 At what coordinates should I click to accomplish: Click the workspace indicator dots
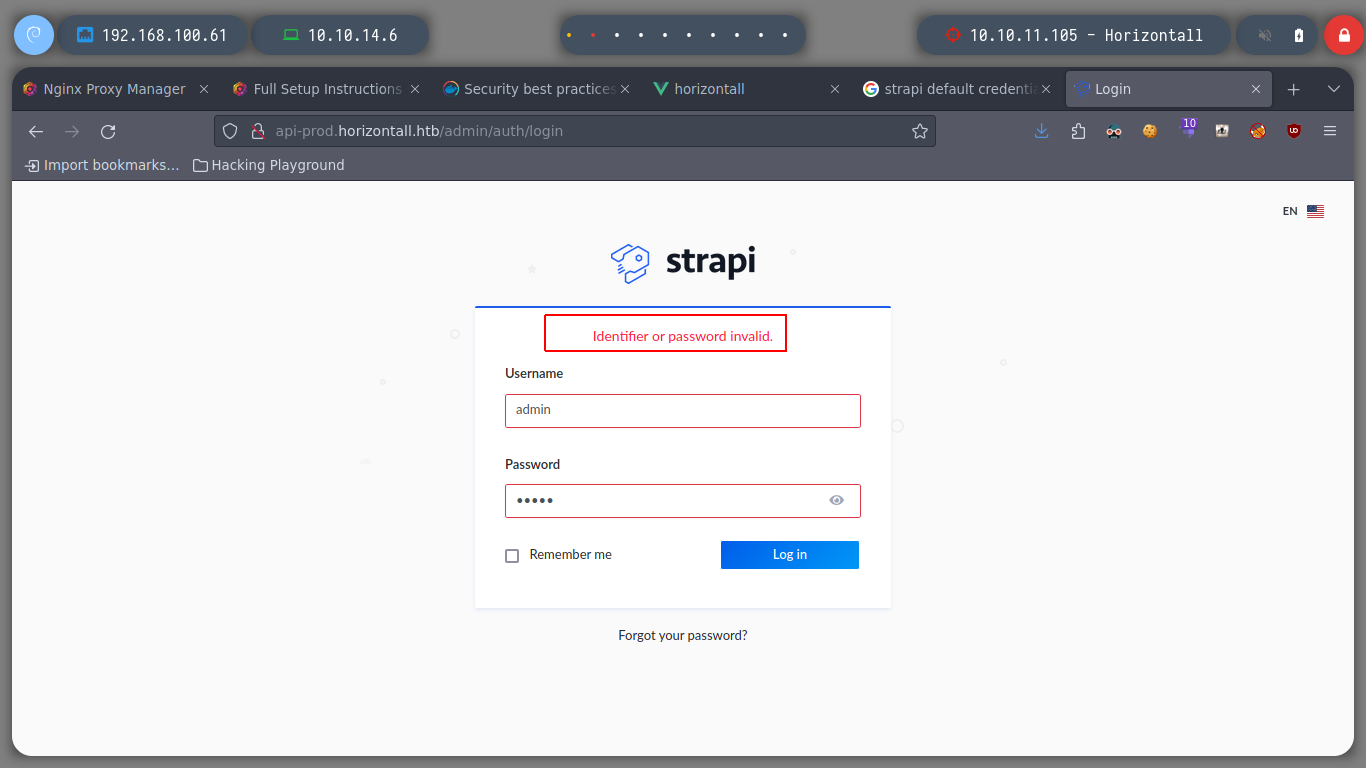(683, 35)
